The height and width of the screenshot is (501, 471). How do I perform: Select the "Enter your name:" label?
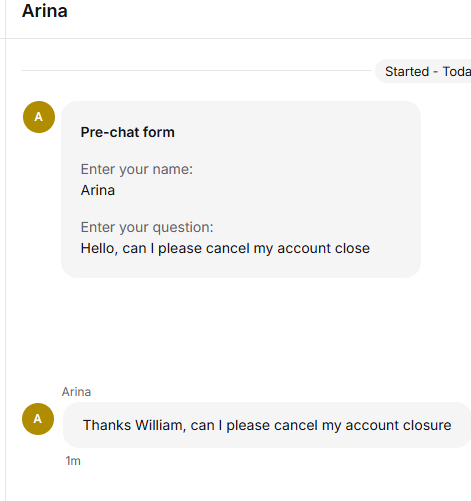point(137,169)
